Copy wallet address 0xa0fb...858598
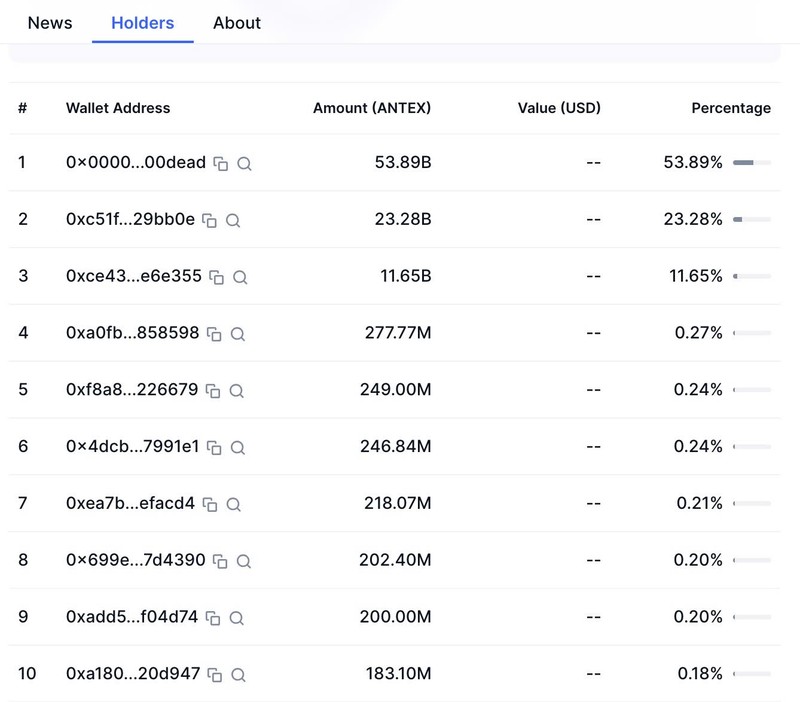Image resolution: width=800 pixels, height=702 pixels. coord(214,334)
